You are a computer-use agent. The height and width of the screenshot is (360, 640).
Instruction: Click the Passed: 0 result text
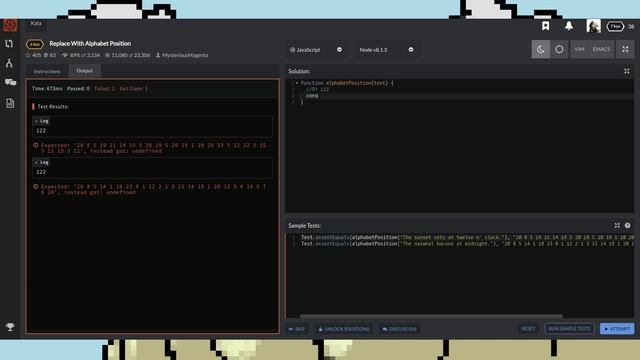coord(78,89)
